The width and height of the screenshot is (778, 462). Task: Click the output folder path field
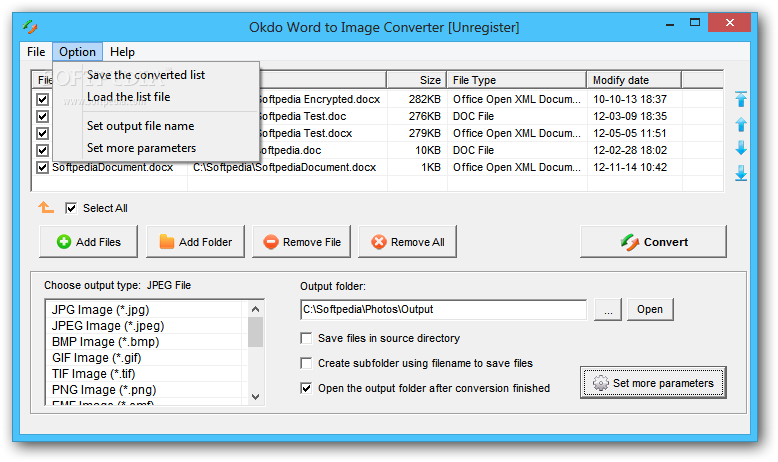444,310
